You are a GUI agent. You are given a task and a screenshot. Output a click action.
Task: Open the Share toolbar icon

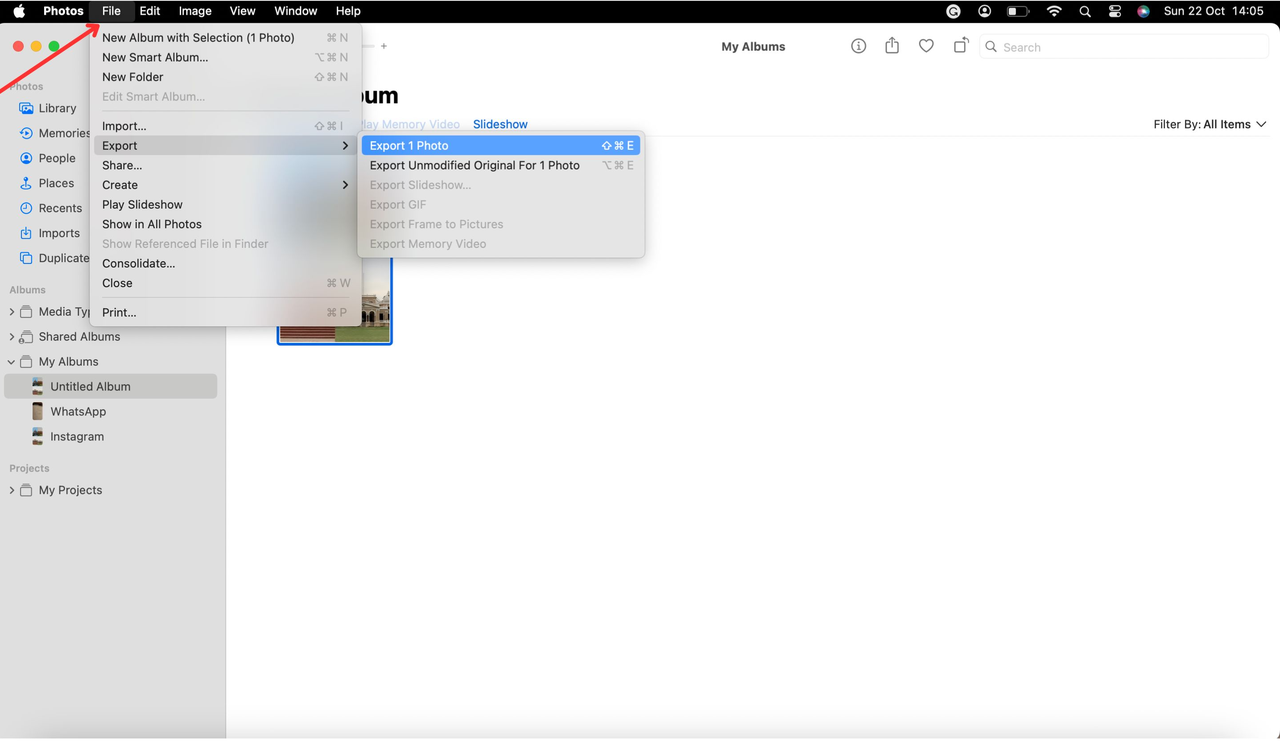pos(892,46)
